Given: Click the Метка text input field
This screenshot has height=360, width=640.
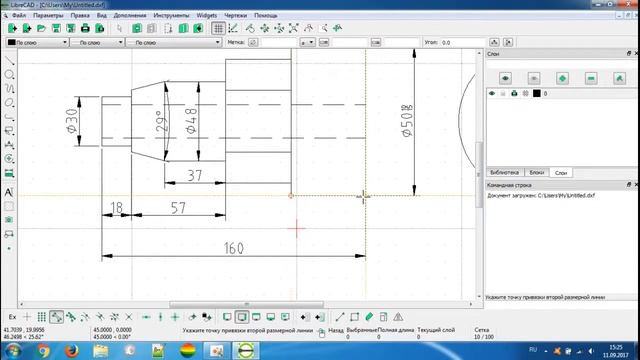Looking at the screenshot, I should click(x=278, y=42).
